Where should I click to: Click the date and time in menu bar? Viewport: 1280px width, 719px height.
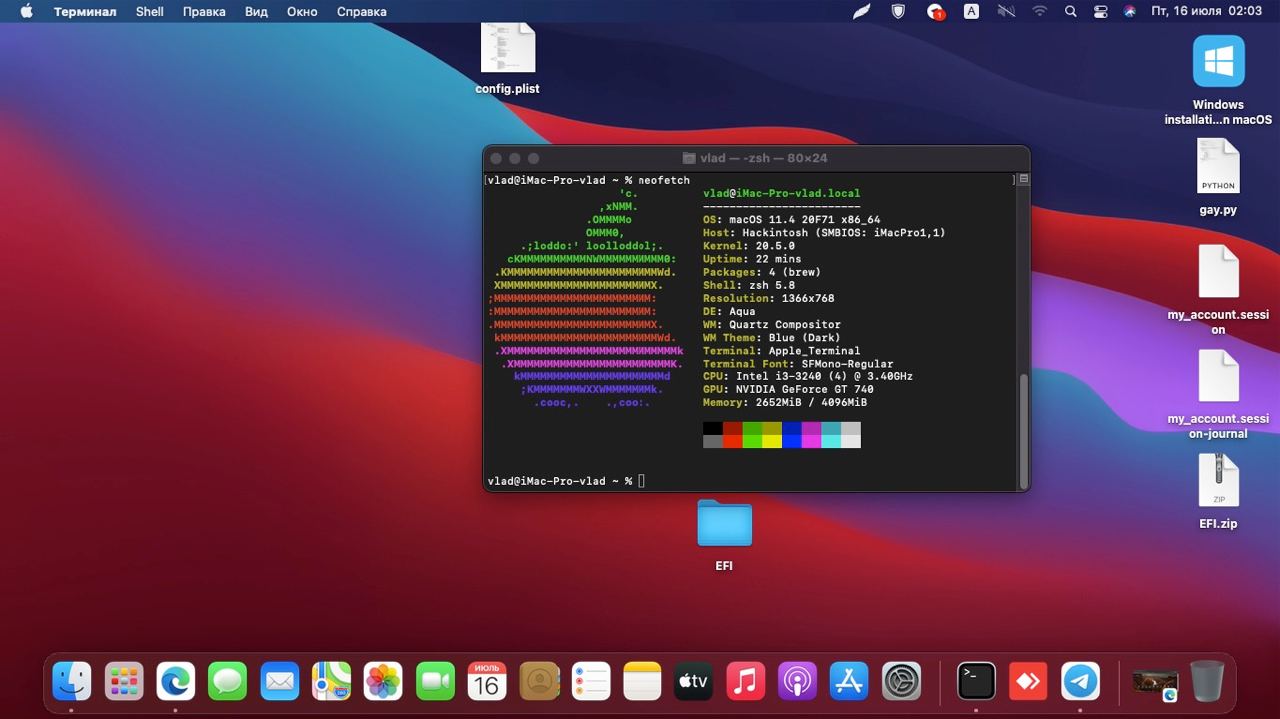coord(1206,12)
